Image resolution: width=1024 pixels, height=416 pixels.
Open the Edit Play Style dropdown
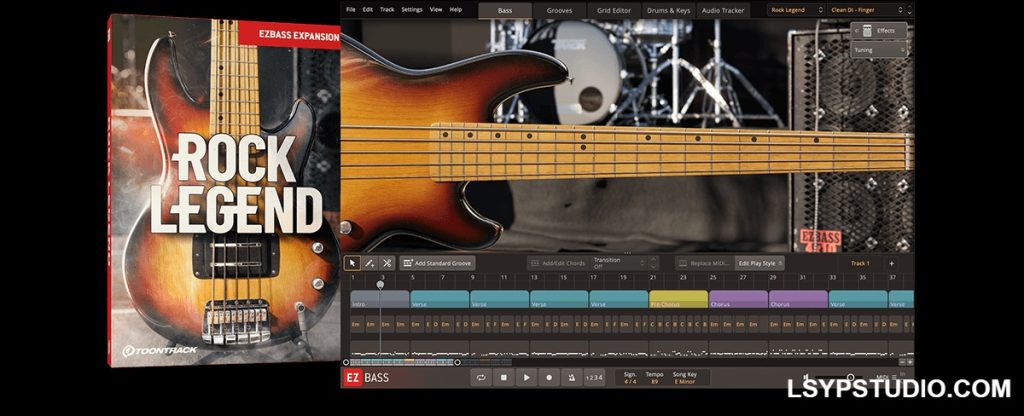(x=760, y=263)
